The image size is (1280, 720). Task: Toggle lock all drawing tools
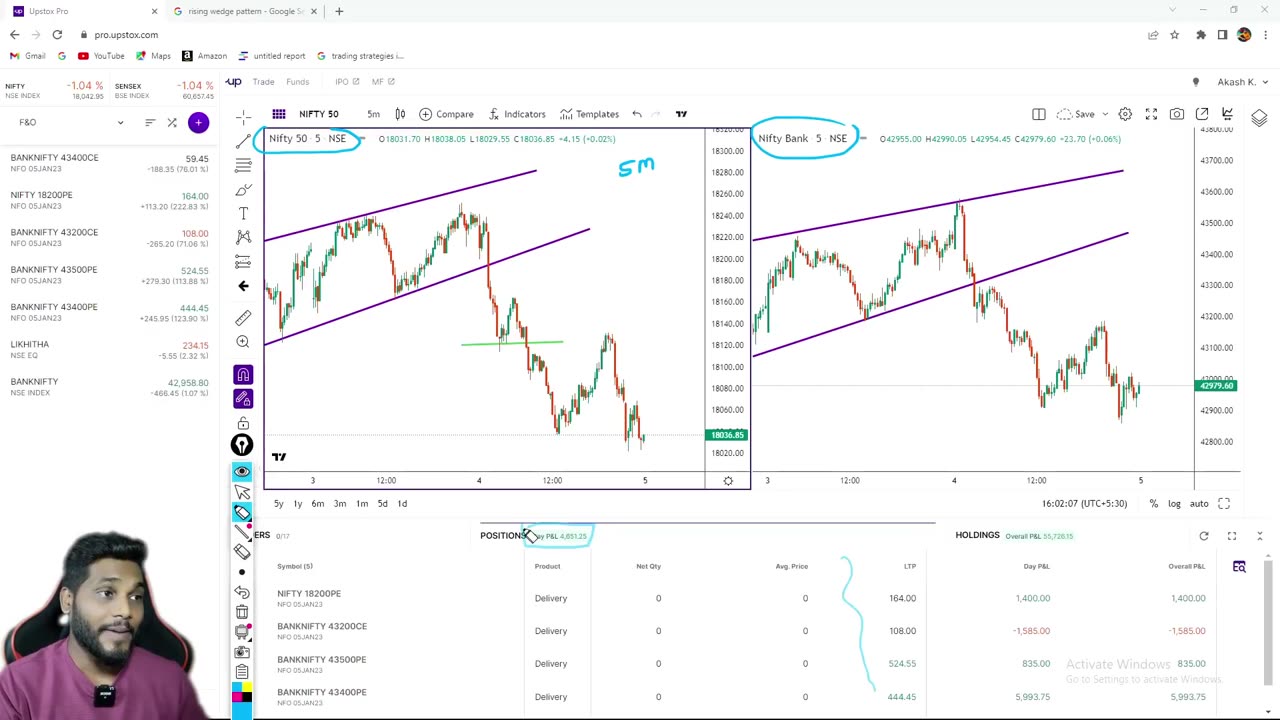pyautogui.click(x=243, y=423)
